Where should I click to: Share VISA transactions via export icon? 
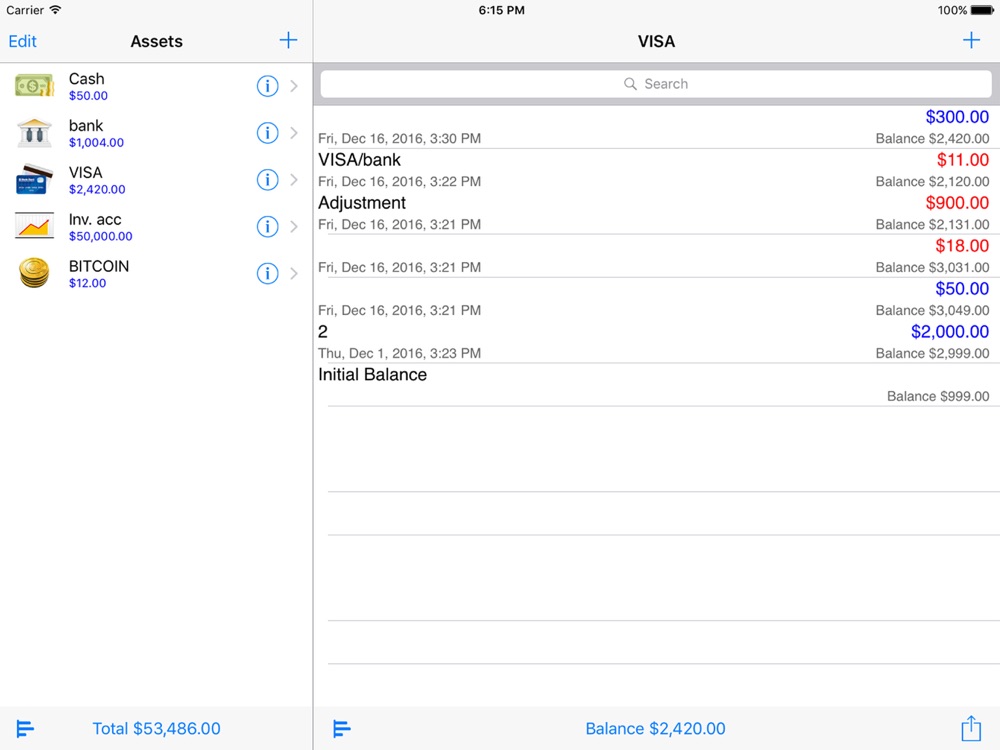(971, 728)
